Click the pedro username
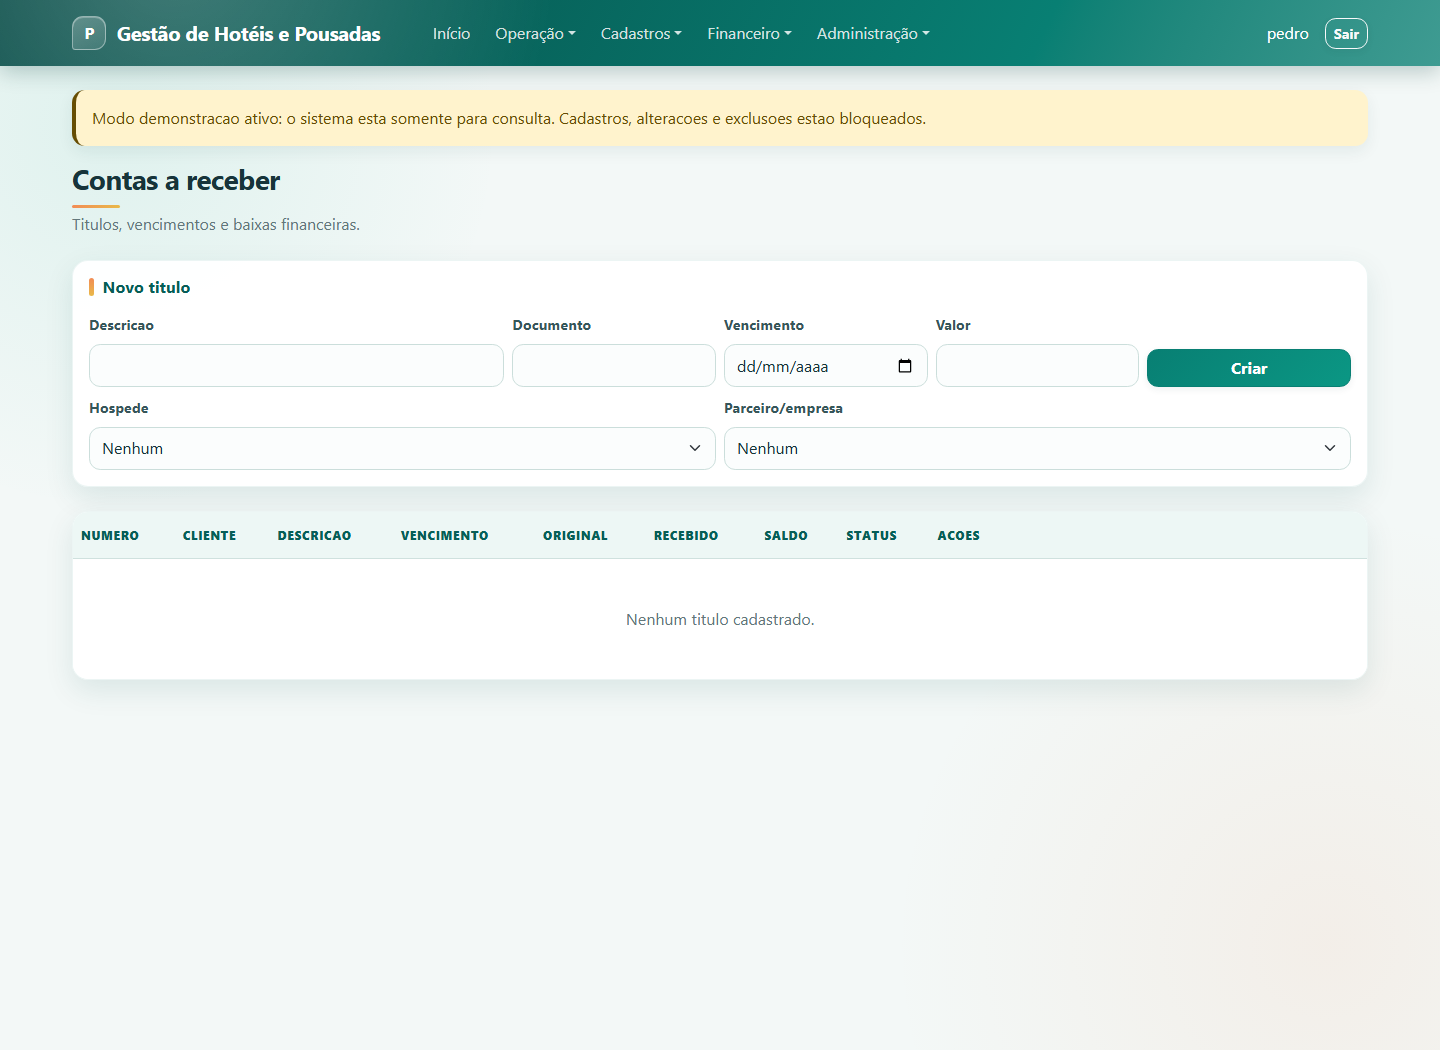Image resolution: width=1440 pixels, height=1050 pixels. coord(1288,33)
